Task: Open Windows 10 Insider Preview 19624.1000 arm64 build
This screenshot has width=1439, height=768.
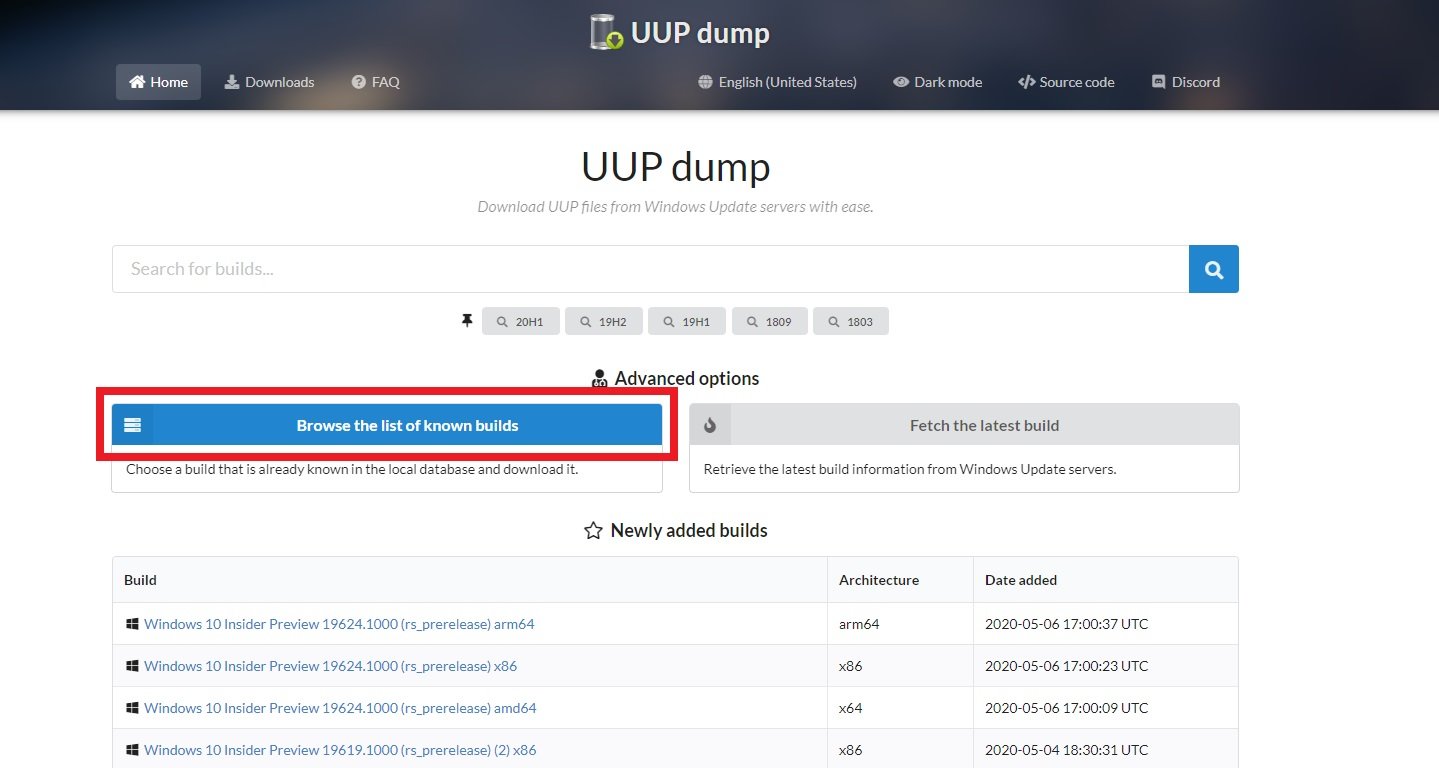Action: pyautogui.click(x=339, y=624)
